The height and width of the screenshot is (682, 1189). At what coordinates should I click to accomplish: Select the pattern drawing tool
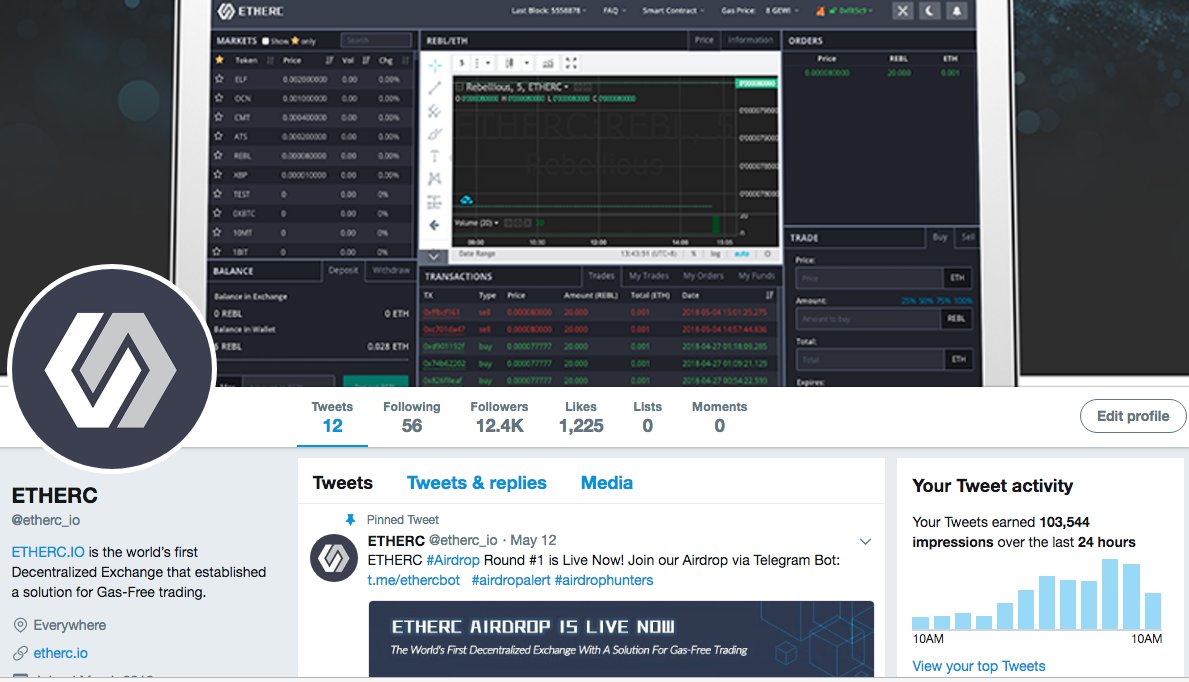[x=435, y=179]
